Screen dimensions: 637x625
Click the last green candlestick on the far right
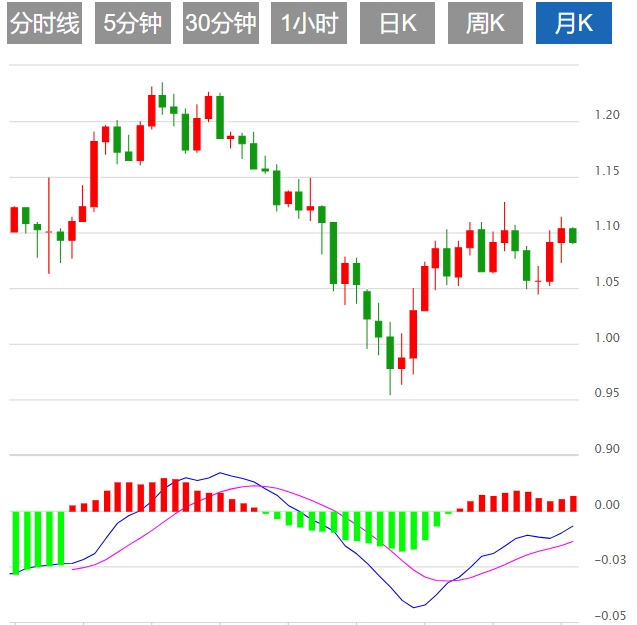coord(573,235)
